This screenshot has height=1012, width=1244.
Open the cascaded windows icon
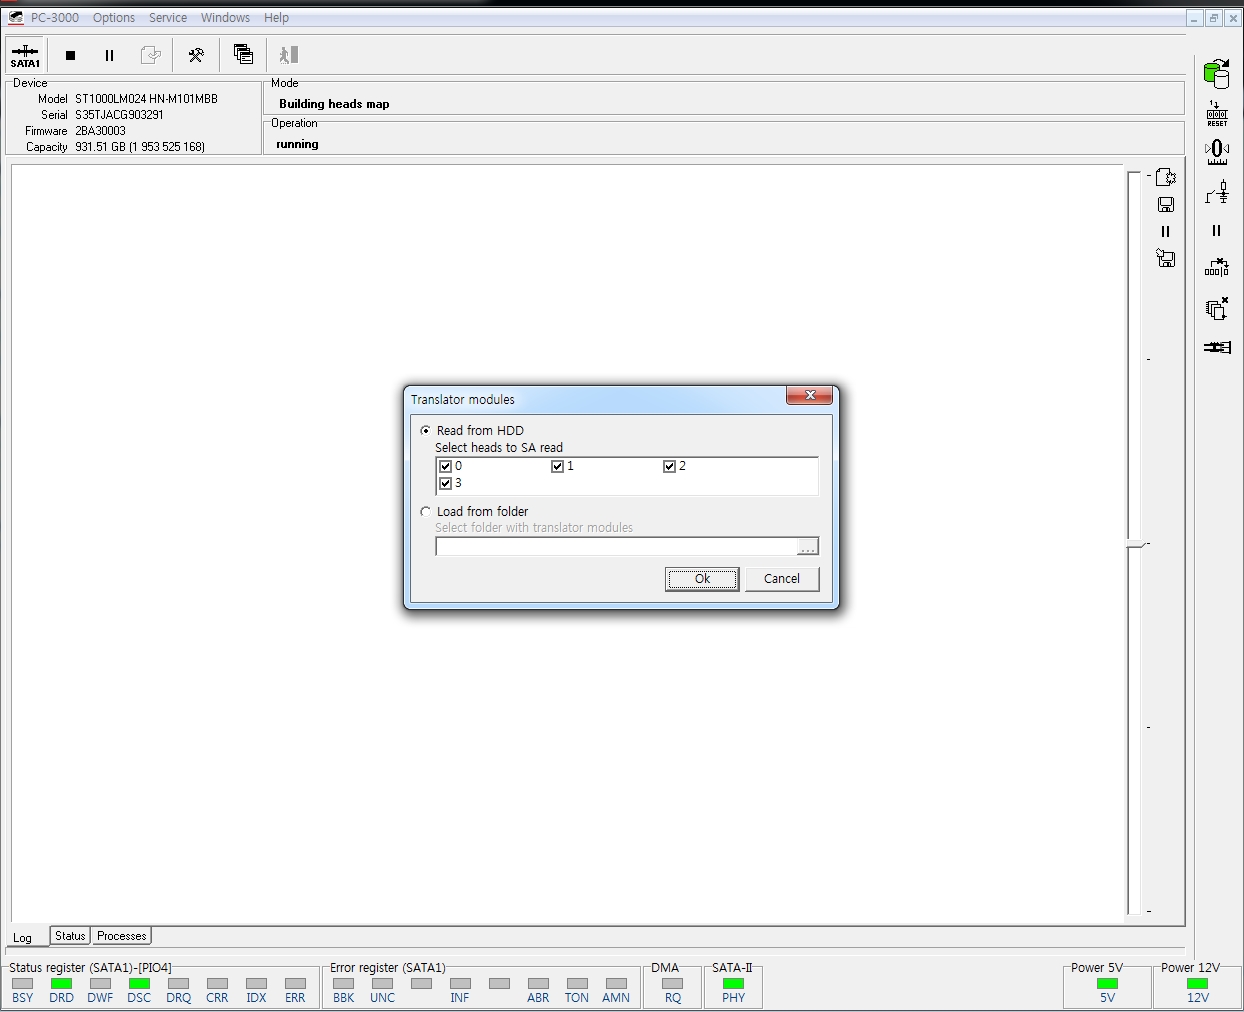pyautogui.click(x=243, y=54)
